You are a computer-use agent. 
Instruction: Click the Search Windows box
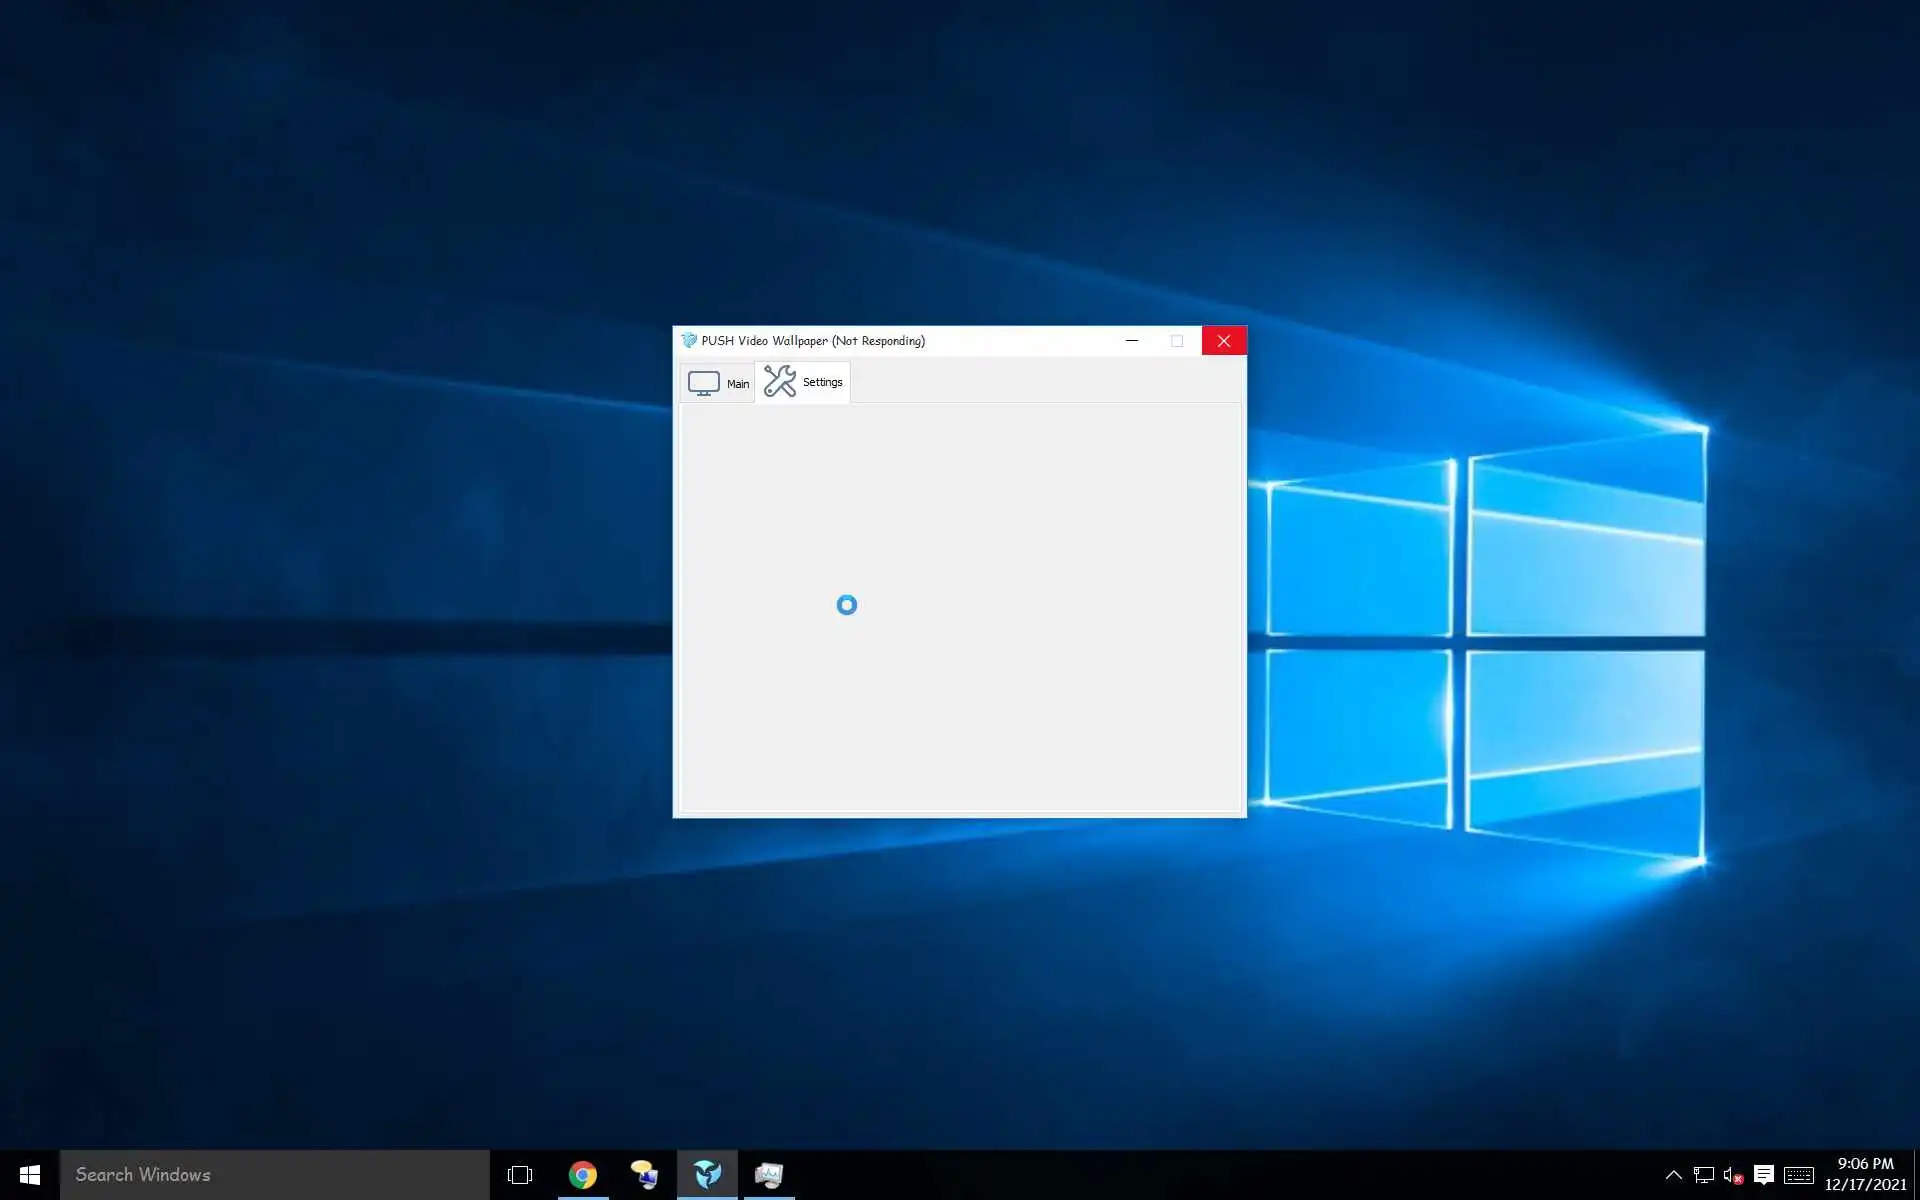click(275, 1175)
